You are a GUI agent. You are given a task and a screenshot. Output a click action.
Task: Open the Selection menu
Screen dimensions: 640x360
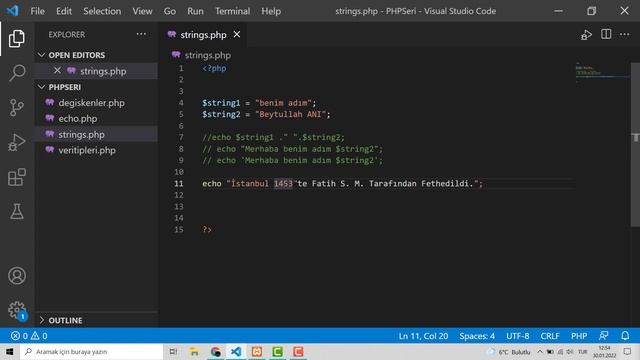pos(102,11)
